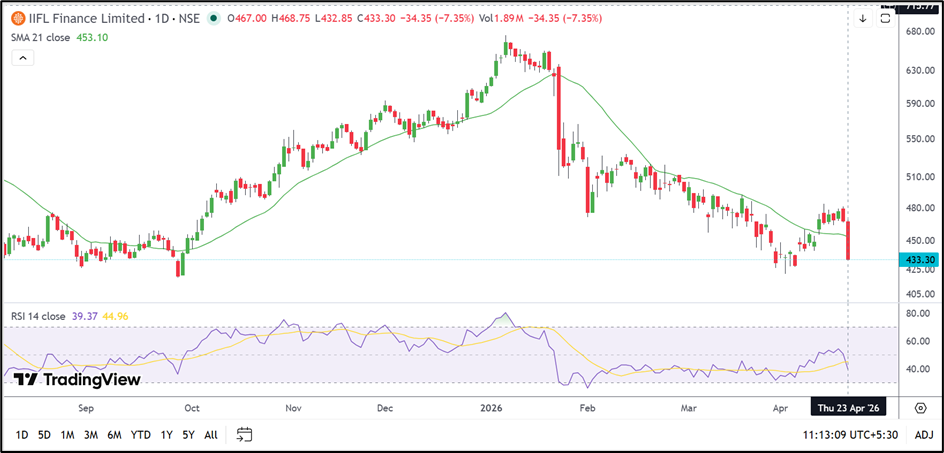This screenshot has width=944, height=453.
Task: Click the TradingView logo watermark
Action: (76, 379)
